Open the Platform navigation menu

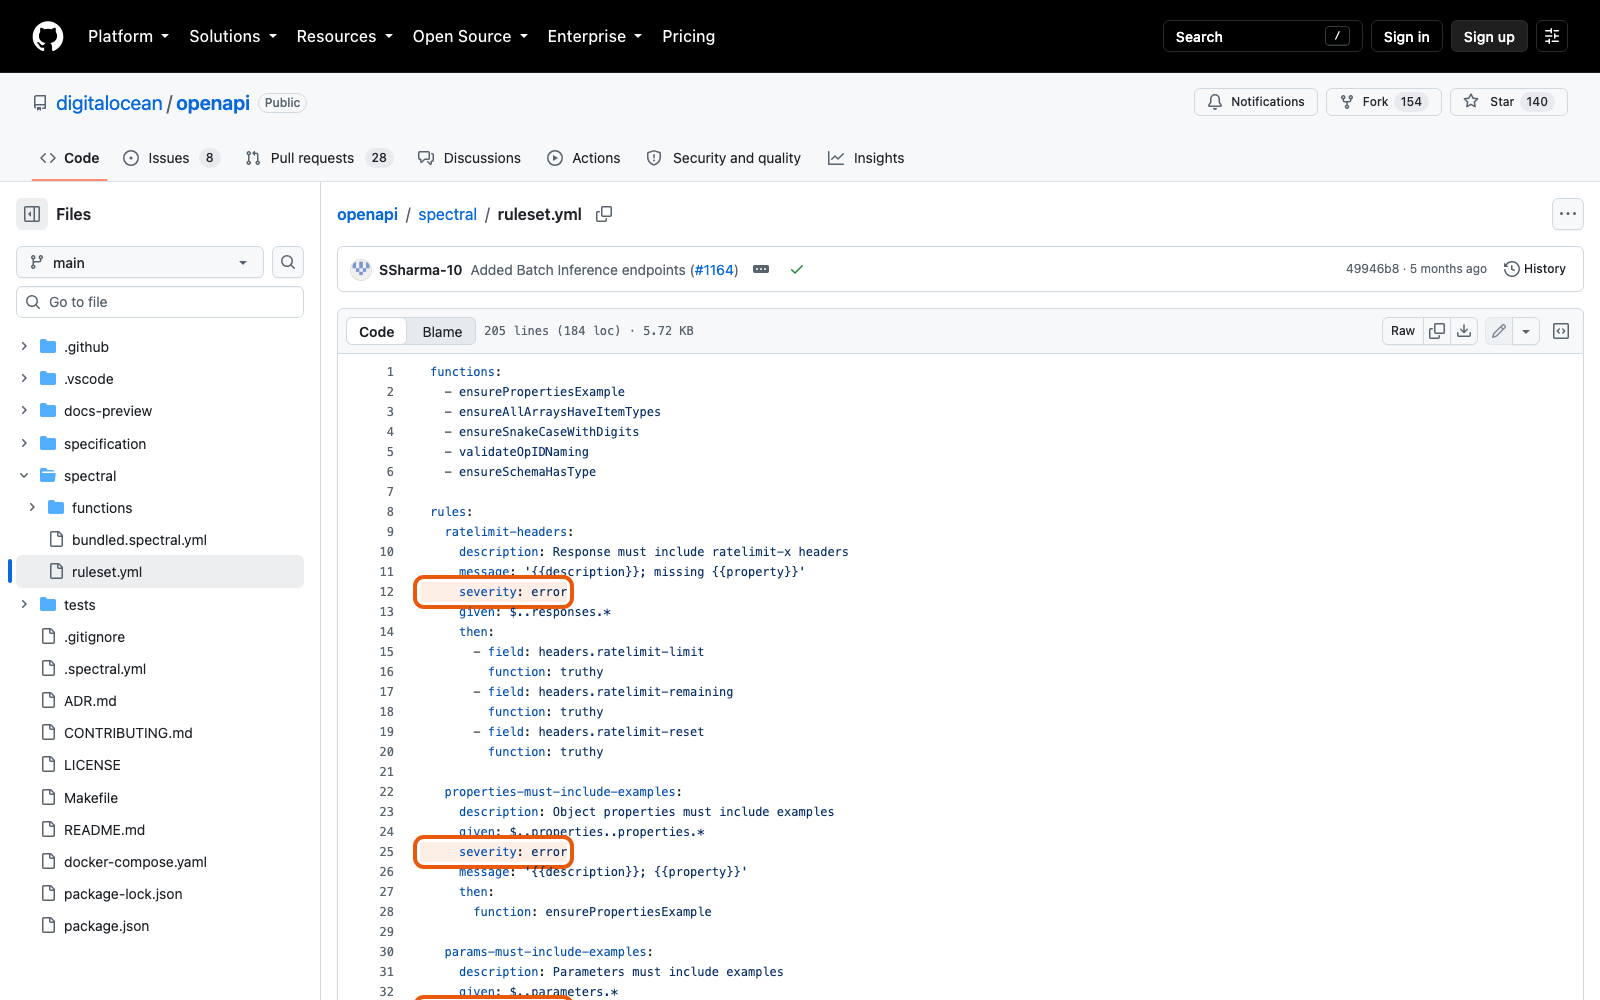[128, 36]
